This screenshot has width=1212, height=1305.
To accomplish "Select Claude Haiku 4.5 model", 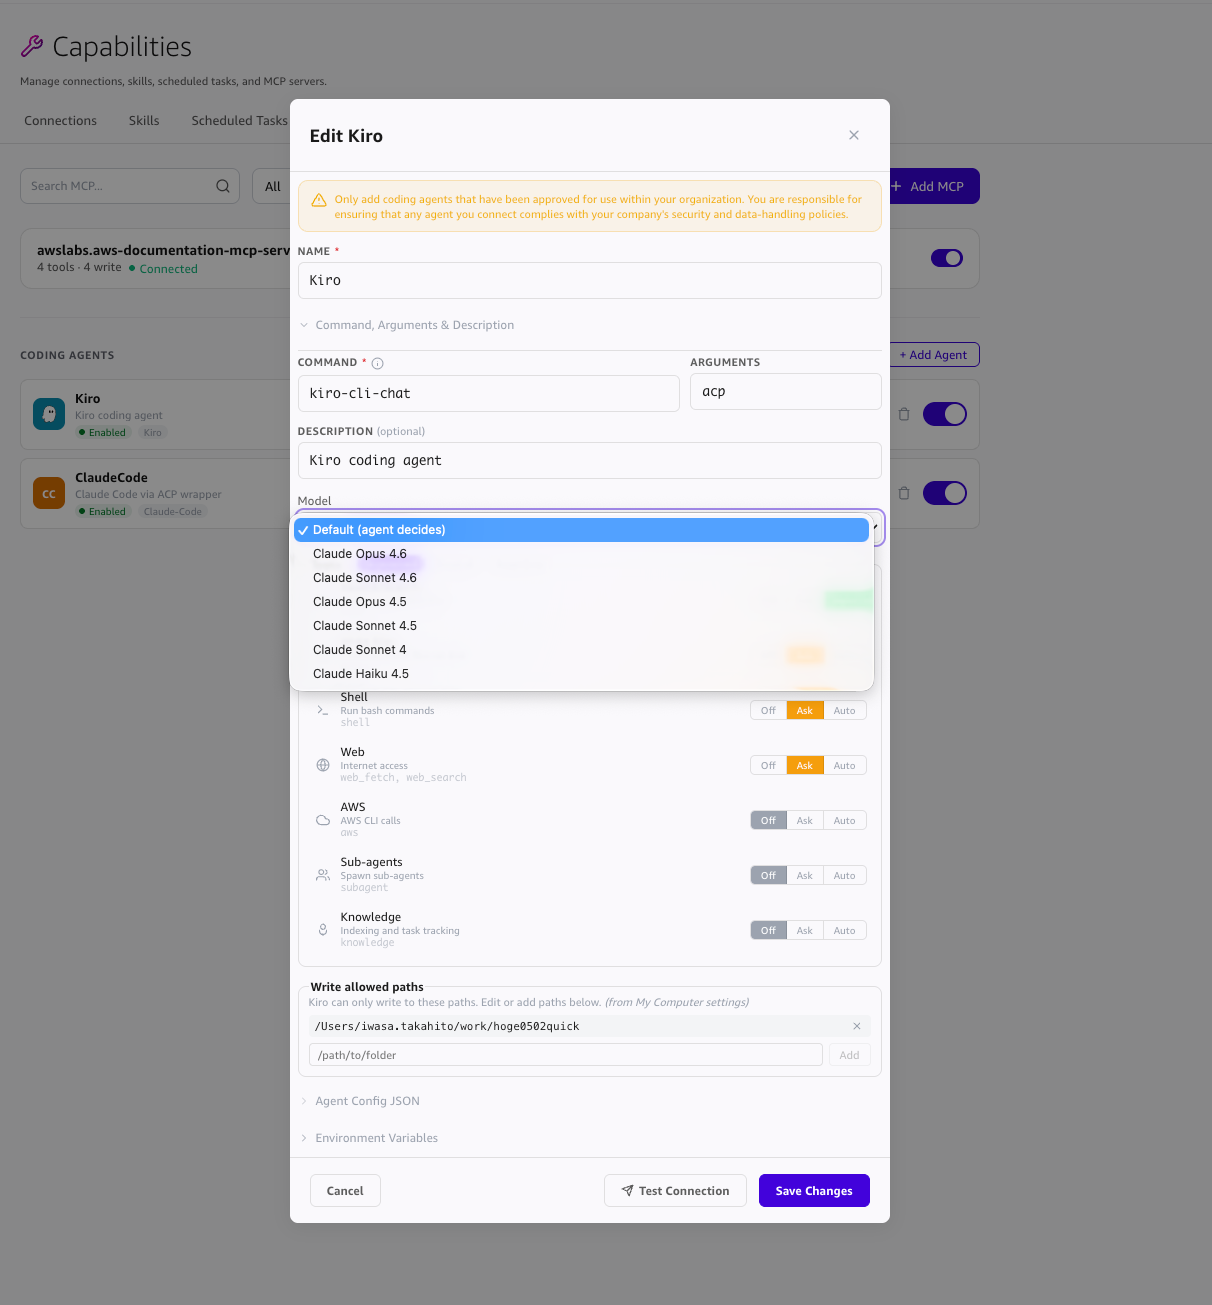I will click(581, 674).
